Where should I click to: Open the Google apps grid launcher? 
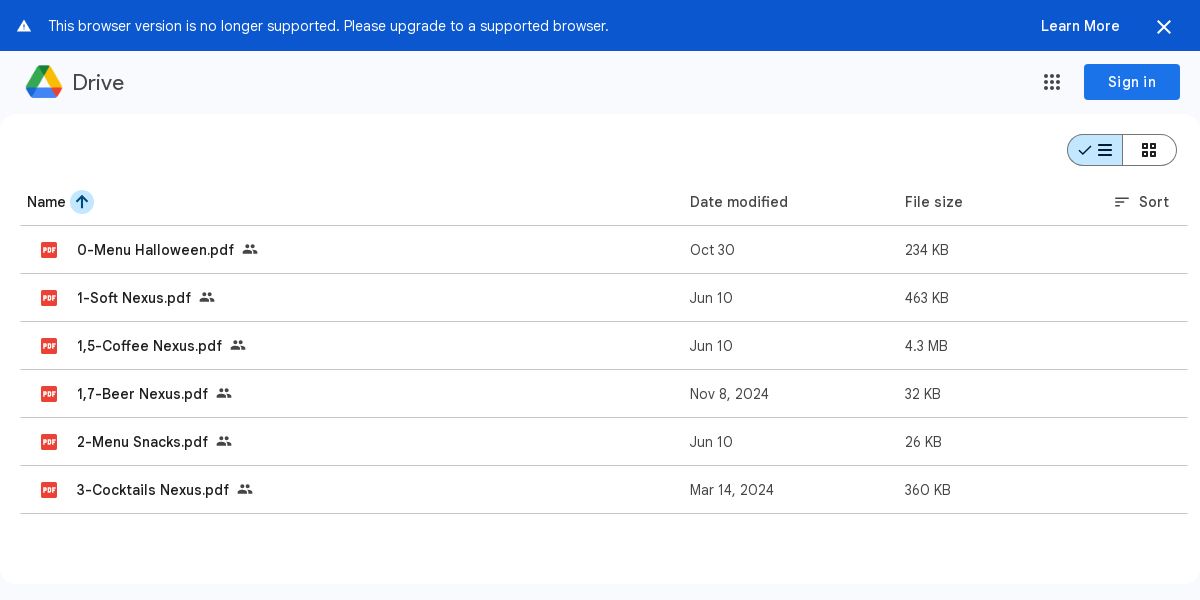click(1052, 82)
